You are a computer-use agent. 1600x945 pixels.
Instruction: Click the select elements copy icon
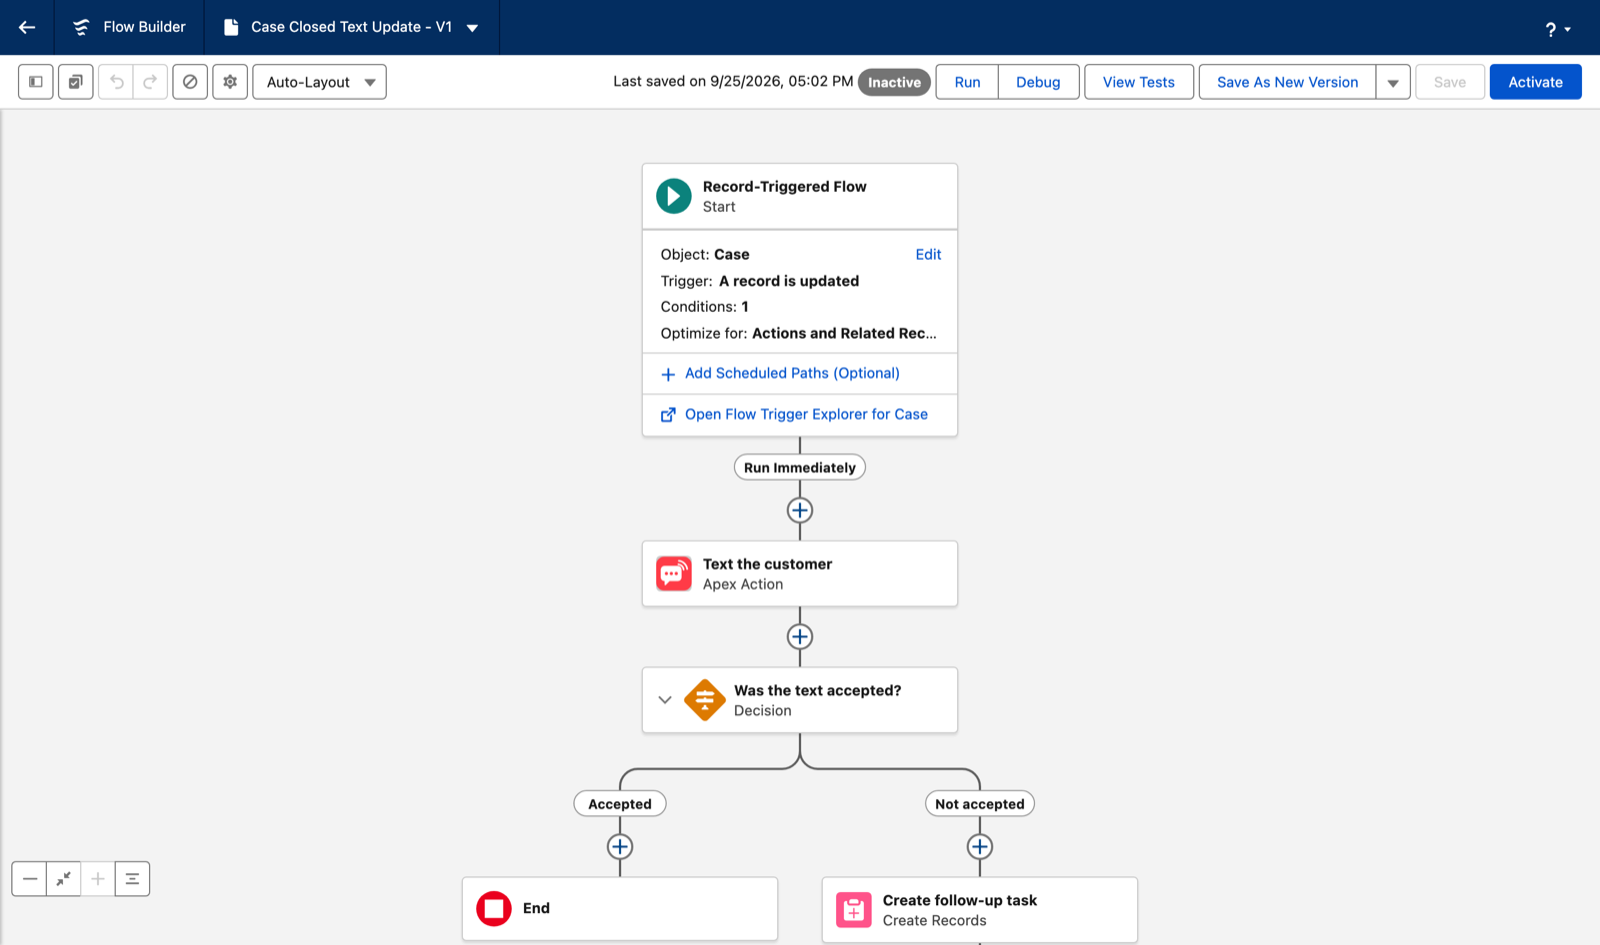(x=76, y=82)
